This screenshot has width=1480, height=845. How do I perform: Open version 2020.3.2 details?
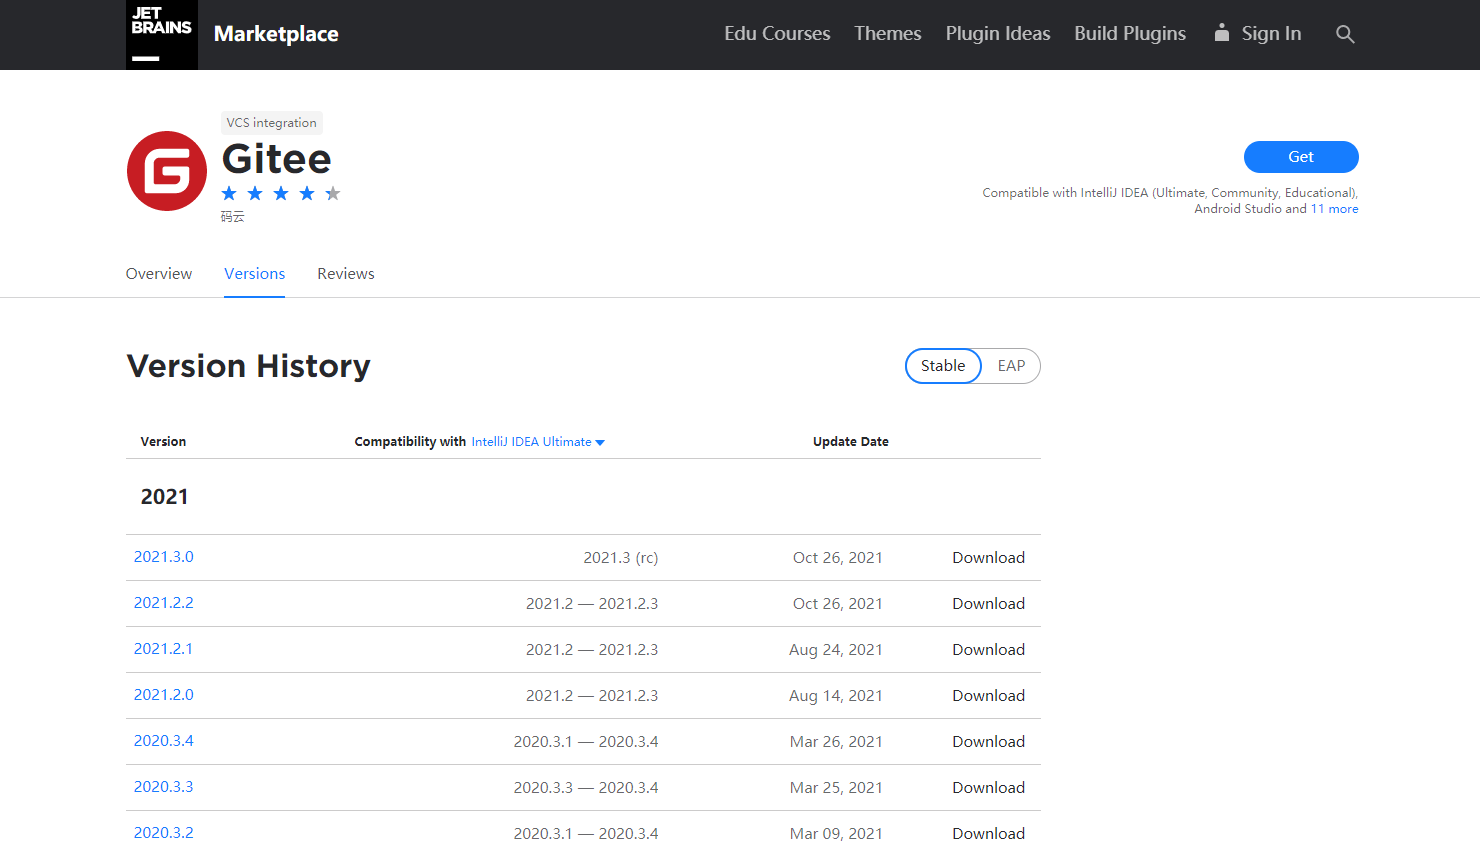coord(164,833)
